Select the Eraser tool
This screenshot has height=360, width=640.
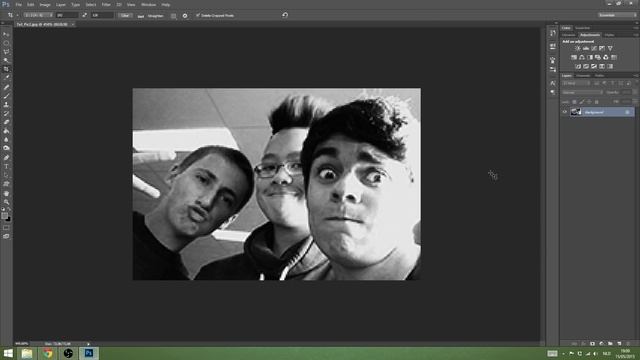click(x=6, y=122)
